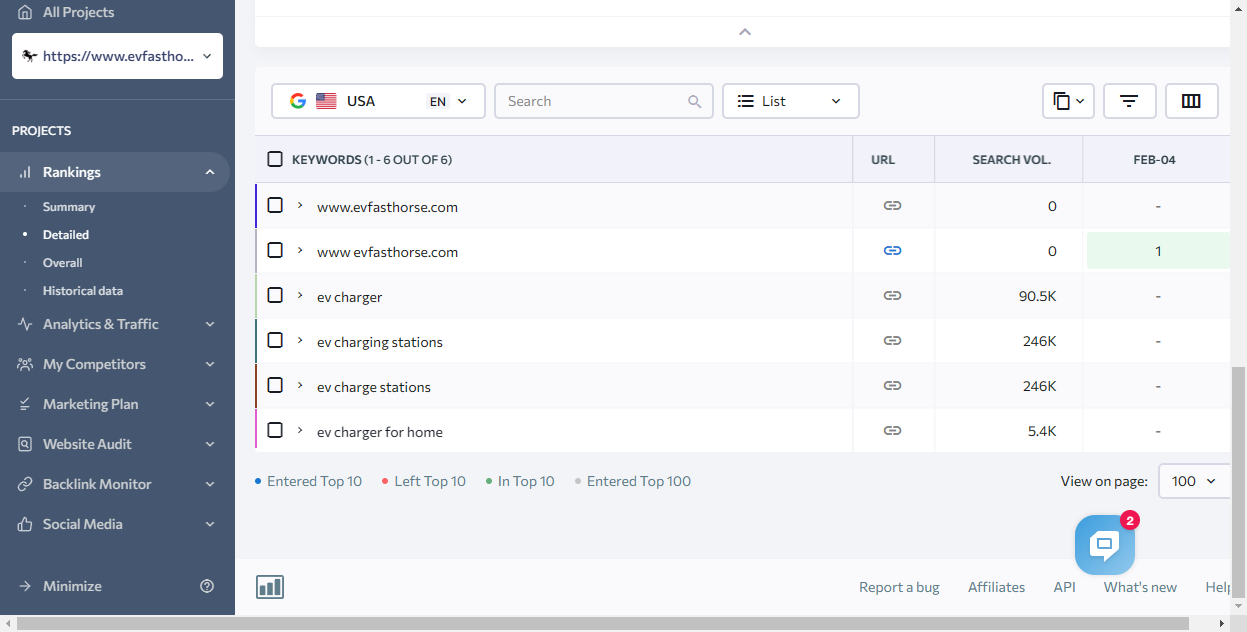This screenshot has height=632, width=1247.
Task: Check the box for ev charger for home
Action: click(x=275, y=430)
